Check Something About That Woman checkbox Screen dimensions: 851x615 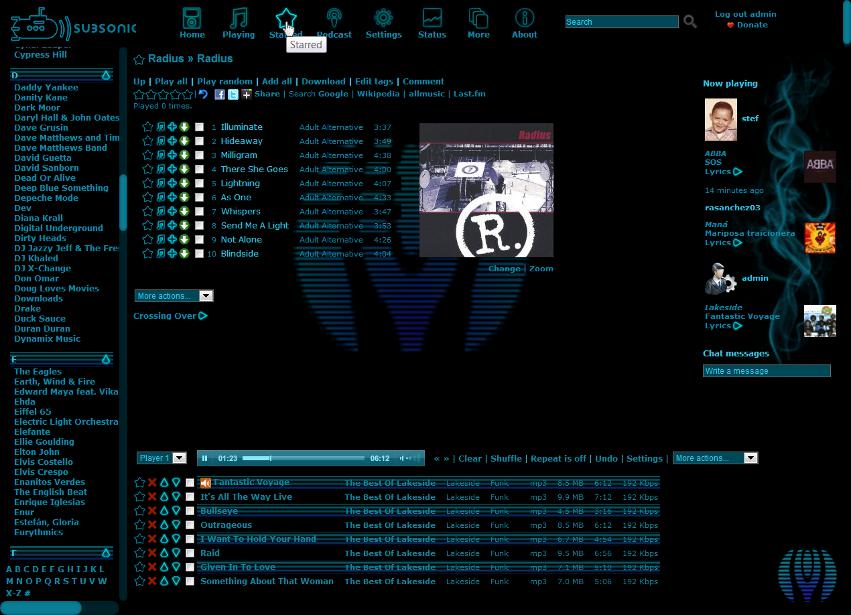point(189,581)
